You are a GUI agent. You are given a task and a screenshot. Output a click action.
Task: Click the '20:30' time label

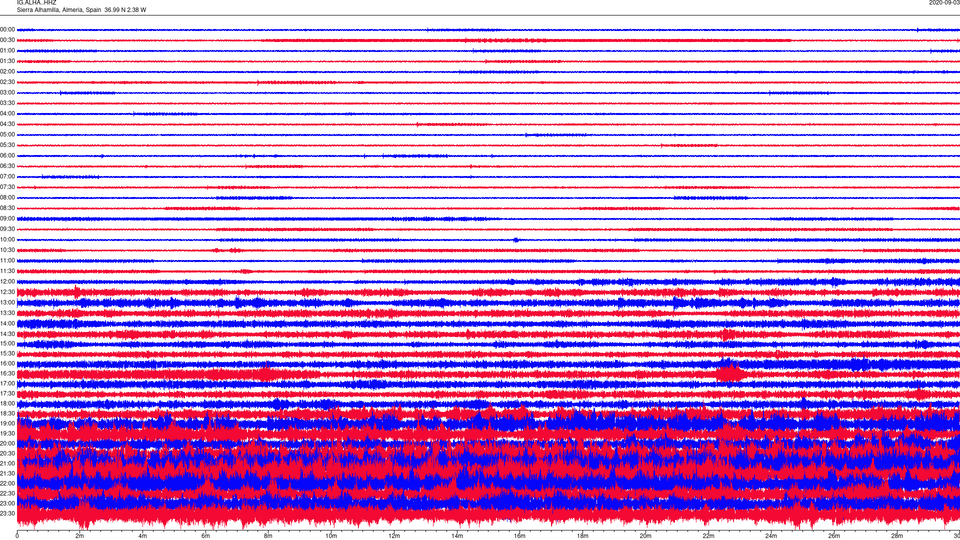point(7,453)
